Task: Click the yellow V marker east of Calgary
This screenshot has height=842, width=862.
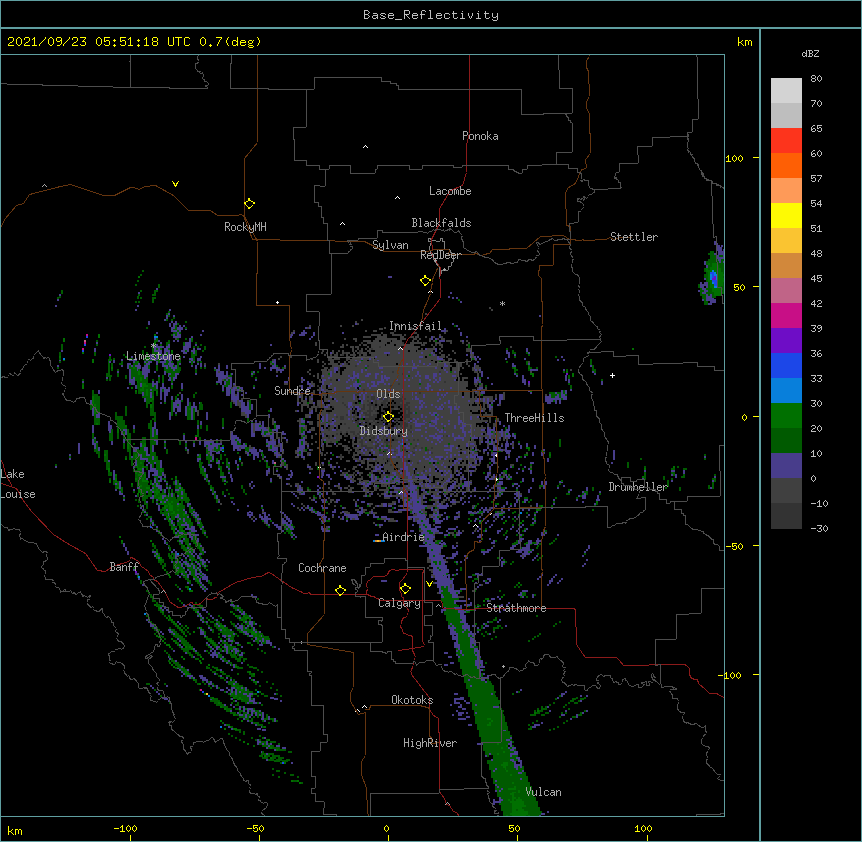Action: pyautogui.click(x=429, y=584)
